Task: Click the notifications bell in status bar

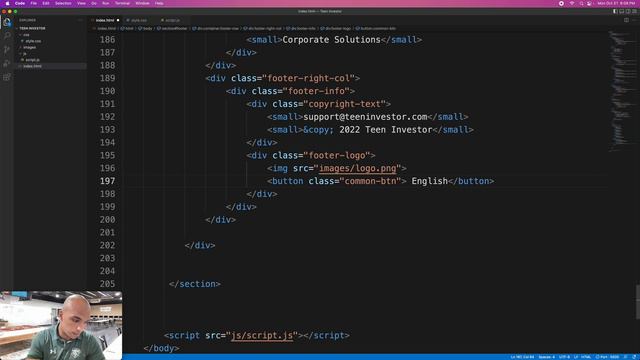Action: (635, 357)
